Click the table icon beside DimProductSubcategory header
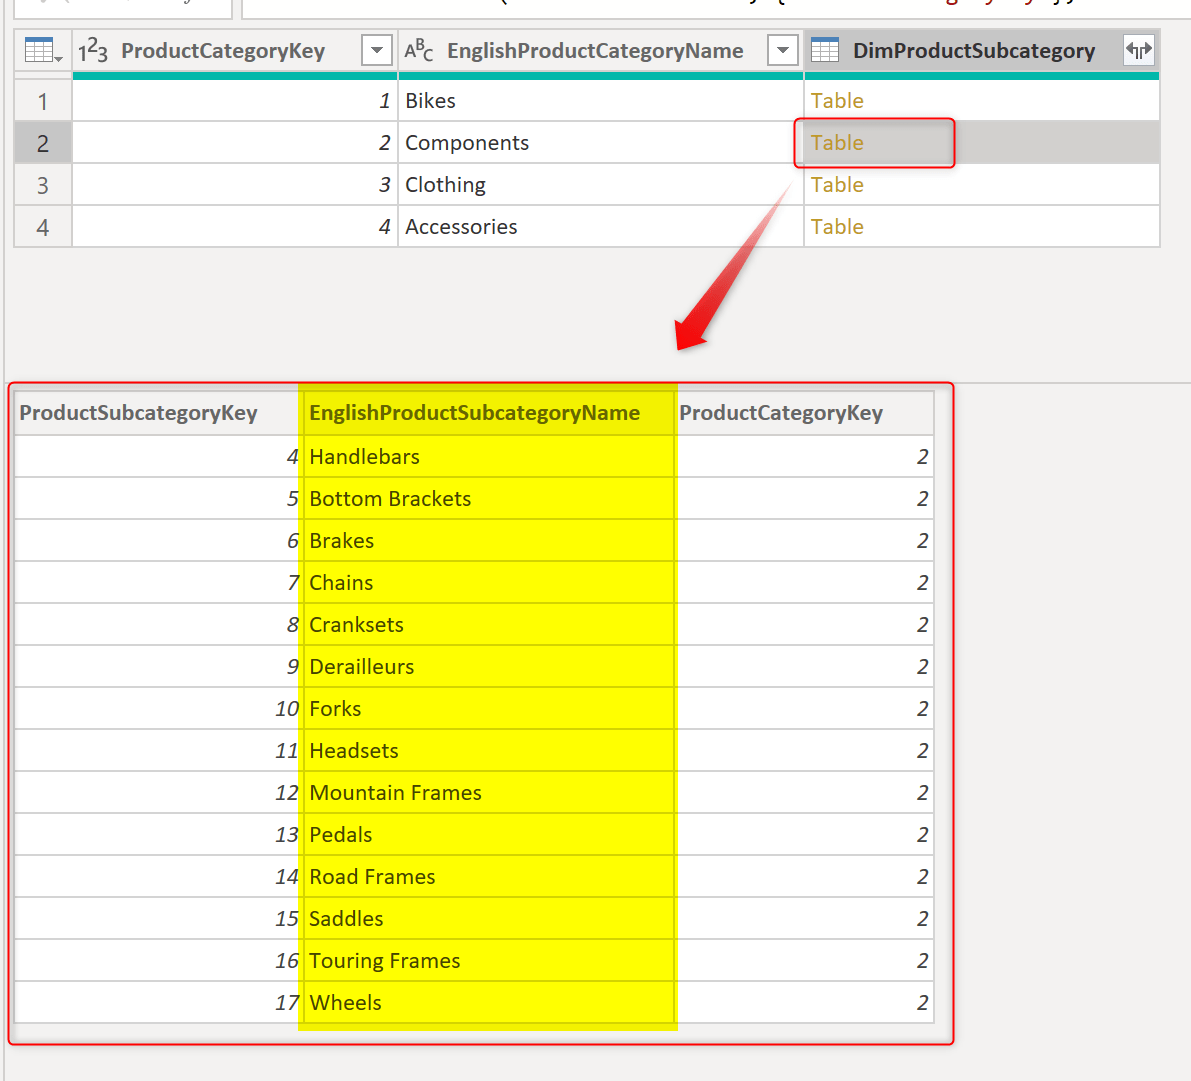The height and width of the screenshot is (1081, 1191). (x=825, y=49)
